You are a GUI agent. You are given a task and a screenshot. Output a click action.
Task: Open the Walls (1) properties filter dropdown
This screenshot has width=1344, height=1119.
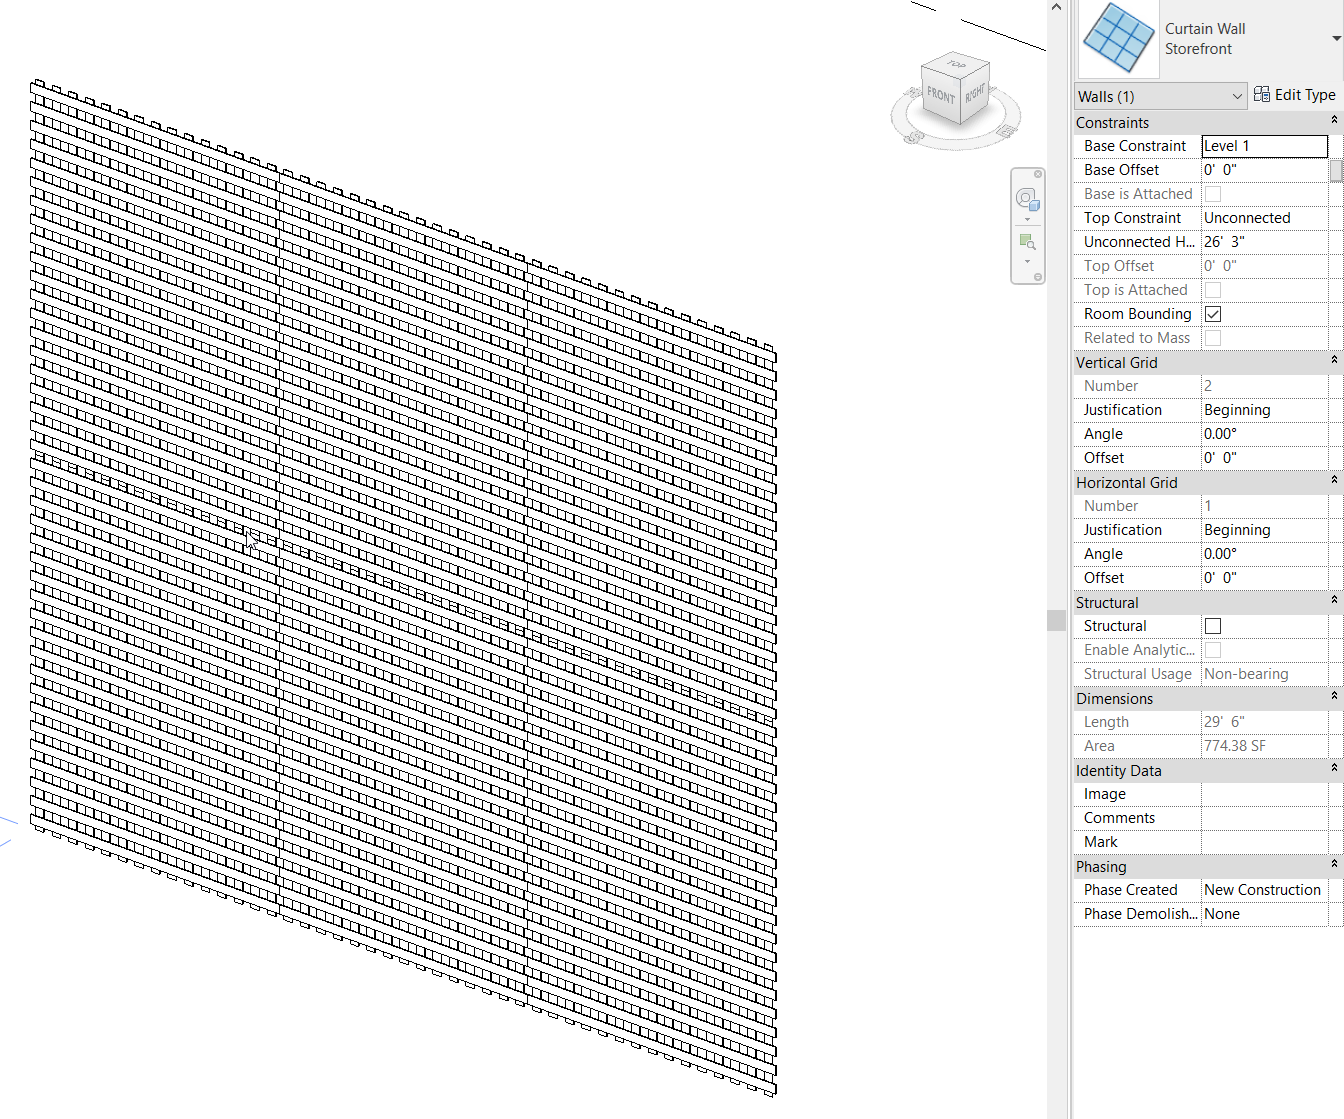[x=1161, y=96]
